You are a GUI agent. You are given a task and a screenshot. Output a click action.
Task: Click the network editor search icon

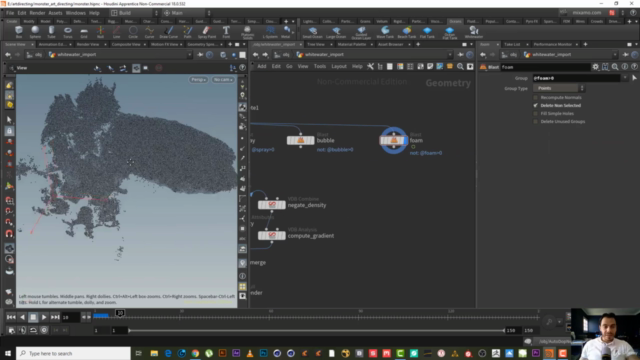(460, 67)
